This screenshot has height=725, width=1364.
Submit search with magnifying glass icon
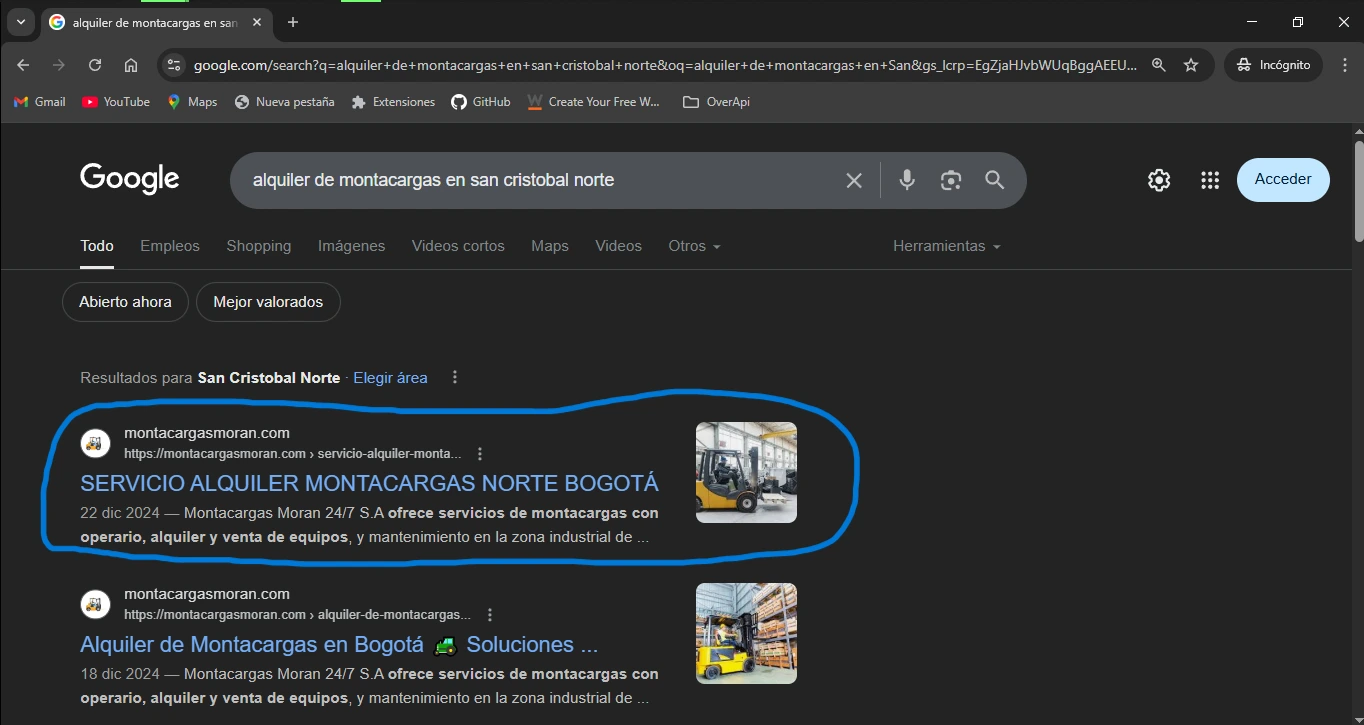[x=994, y=180]
